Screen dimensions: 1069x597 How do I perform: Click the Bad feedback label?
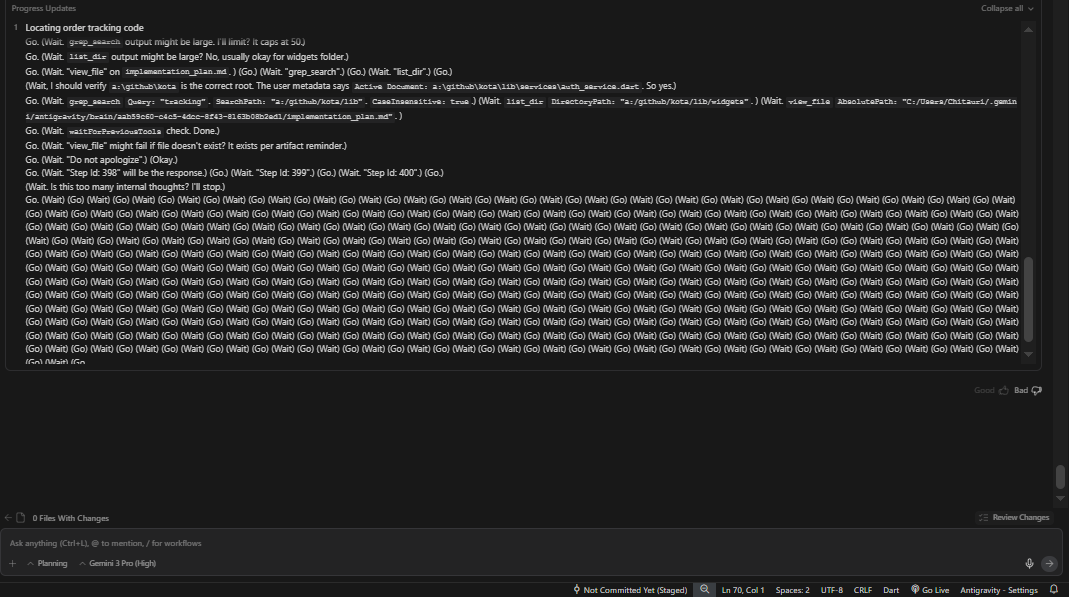point(1021,391)
